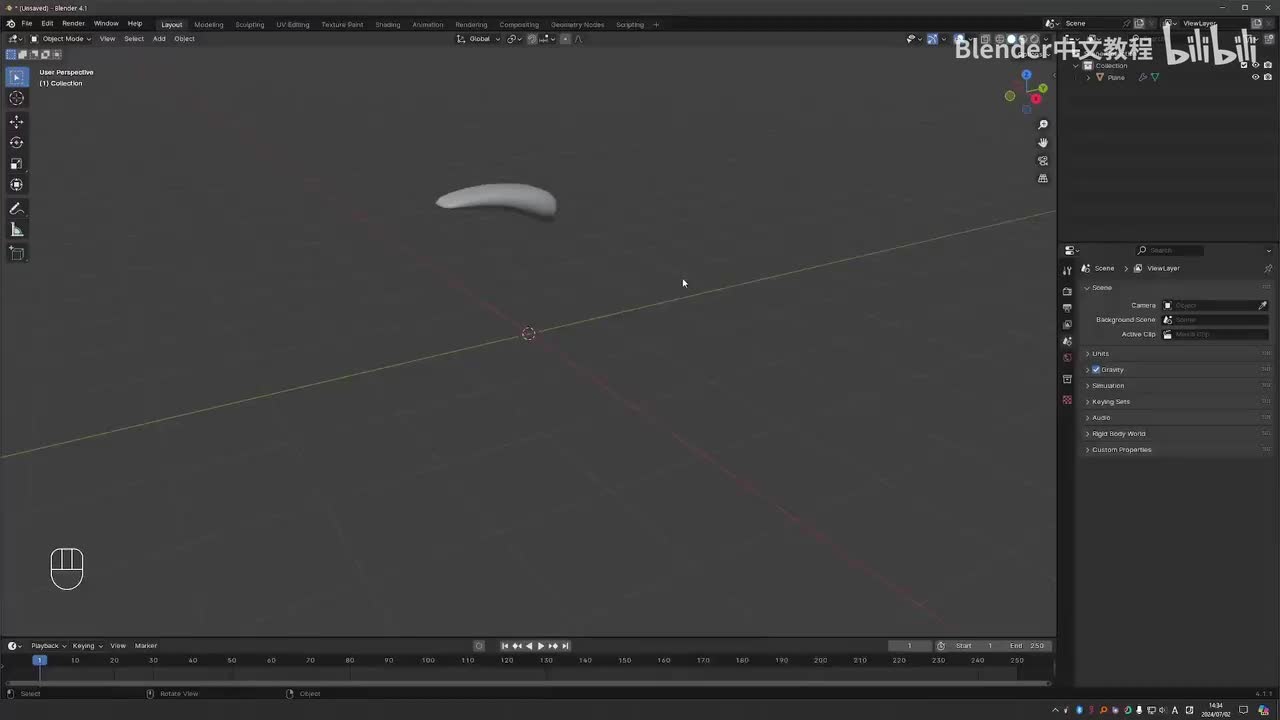This screenshot has height=720, width=1280.
Task: Open the World properties tab
Action: 1067,358
